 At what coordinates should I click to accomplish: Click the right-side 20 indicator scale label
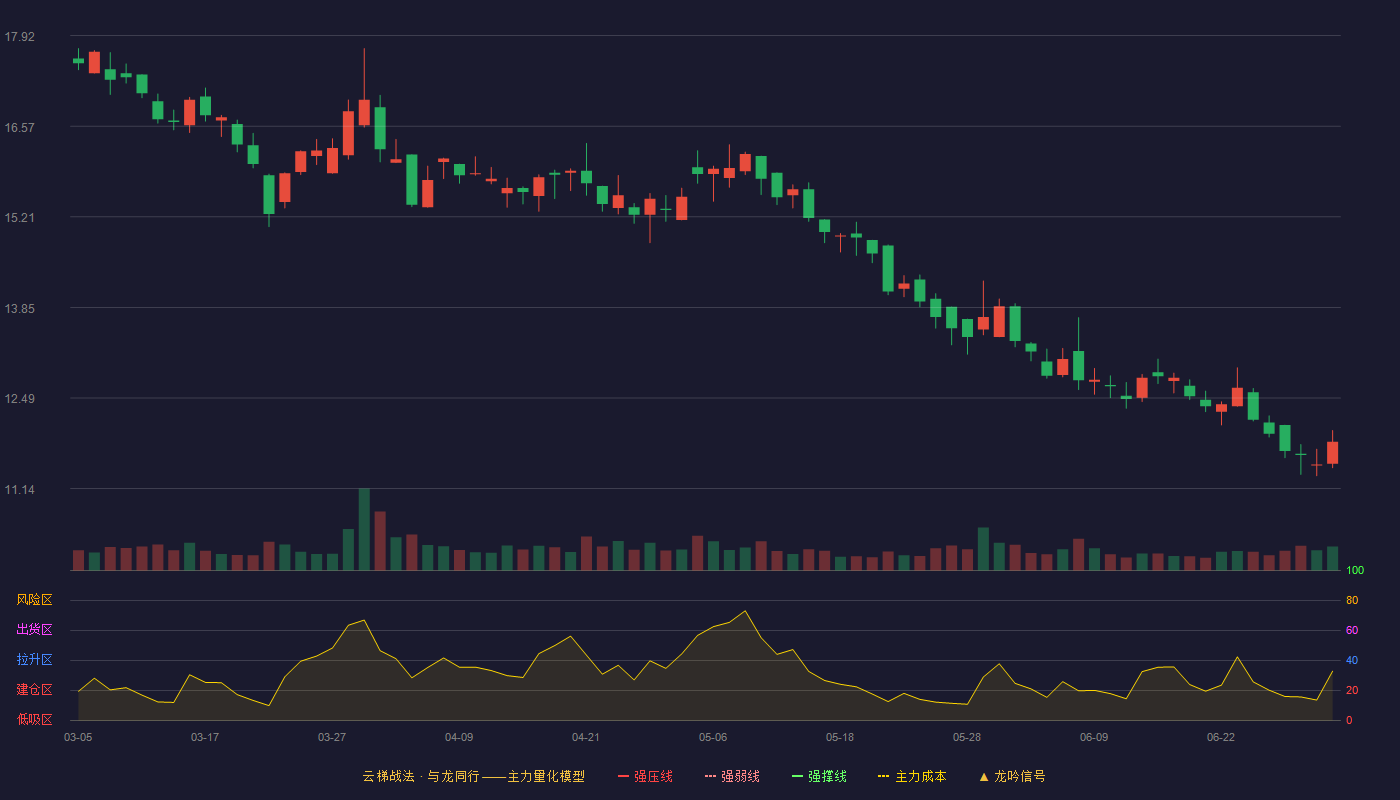(x=1352, y=690)
